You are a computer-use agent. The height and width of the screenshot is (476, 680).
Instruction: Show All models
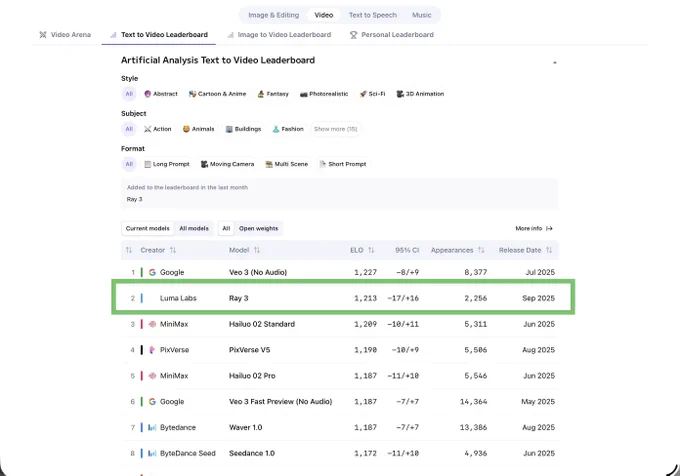pyautogui.click(x=194, y=228)
